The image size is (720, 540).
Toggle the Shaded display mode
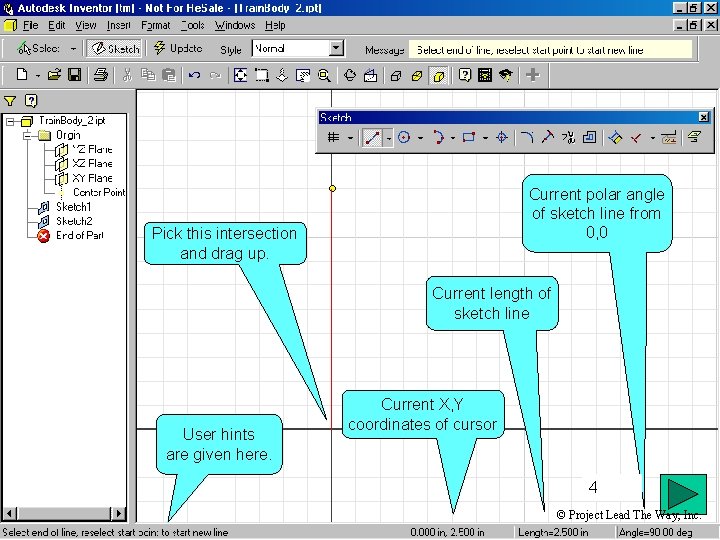tap(439, 75)
